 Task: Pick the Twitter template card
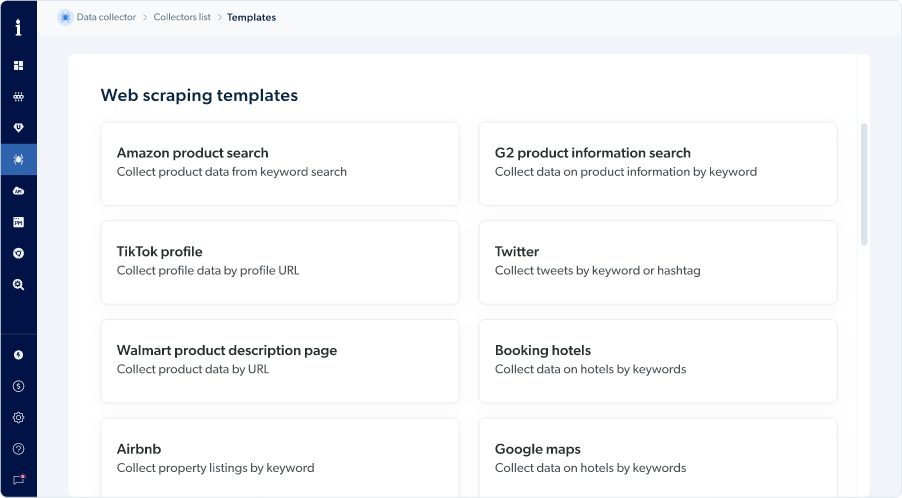pyautogui.click(x=658, y=262)
